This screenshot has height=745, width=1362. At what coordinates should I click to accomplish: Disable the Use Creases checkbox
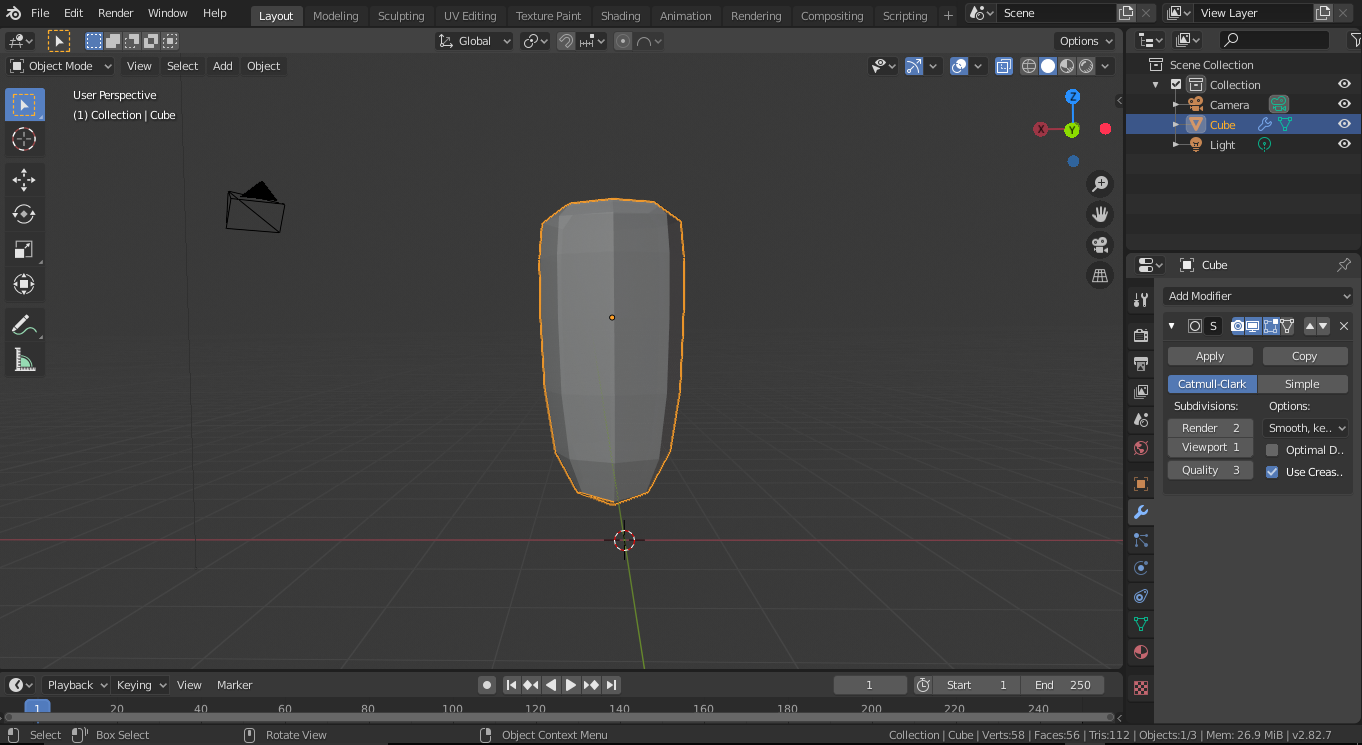click(1272, 472)
